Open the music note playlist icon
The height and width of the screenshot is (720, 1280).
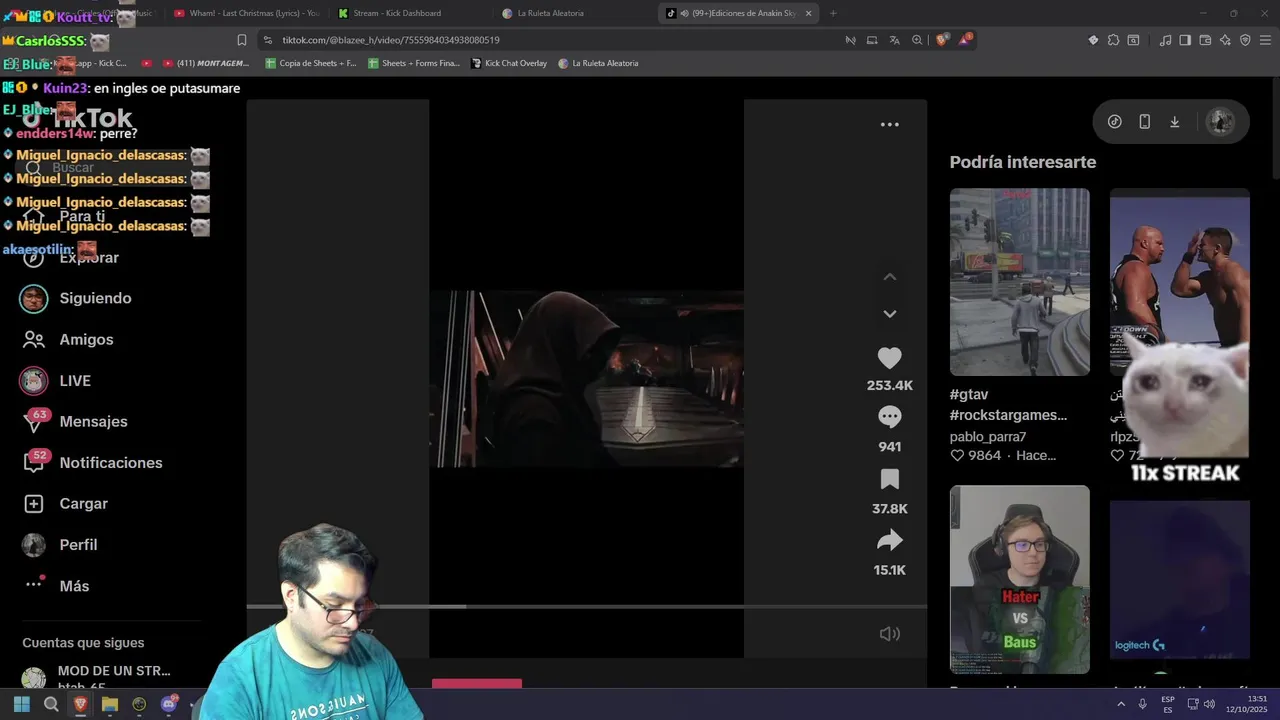pos(1165,40)
